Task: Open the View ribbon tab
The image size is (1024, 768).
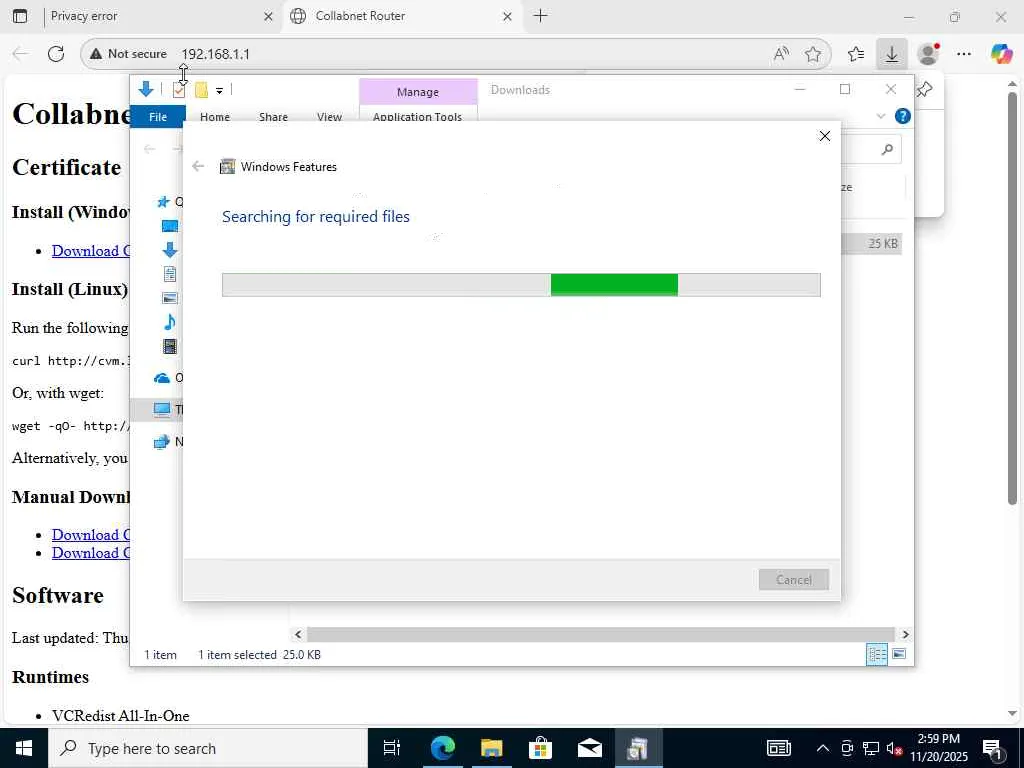Action: pyautogui.click(x=329, y=116)
